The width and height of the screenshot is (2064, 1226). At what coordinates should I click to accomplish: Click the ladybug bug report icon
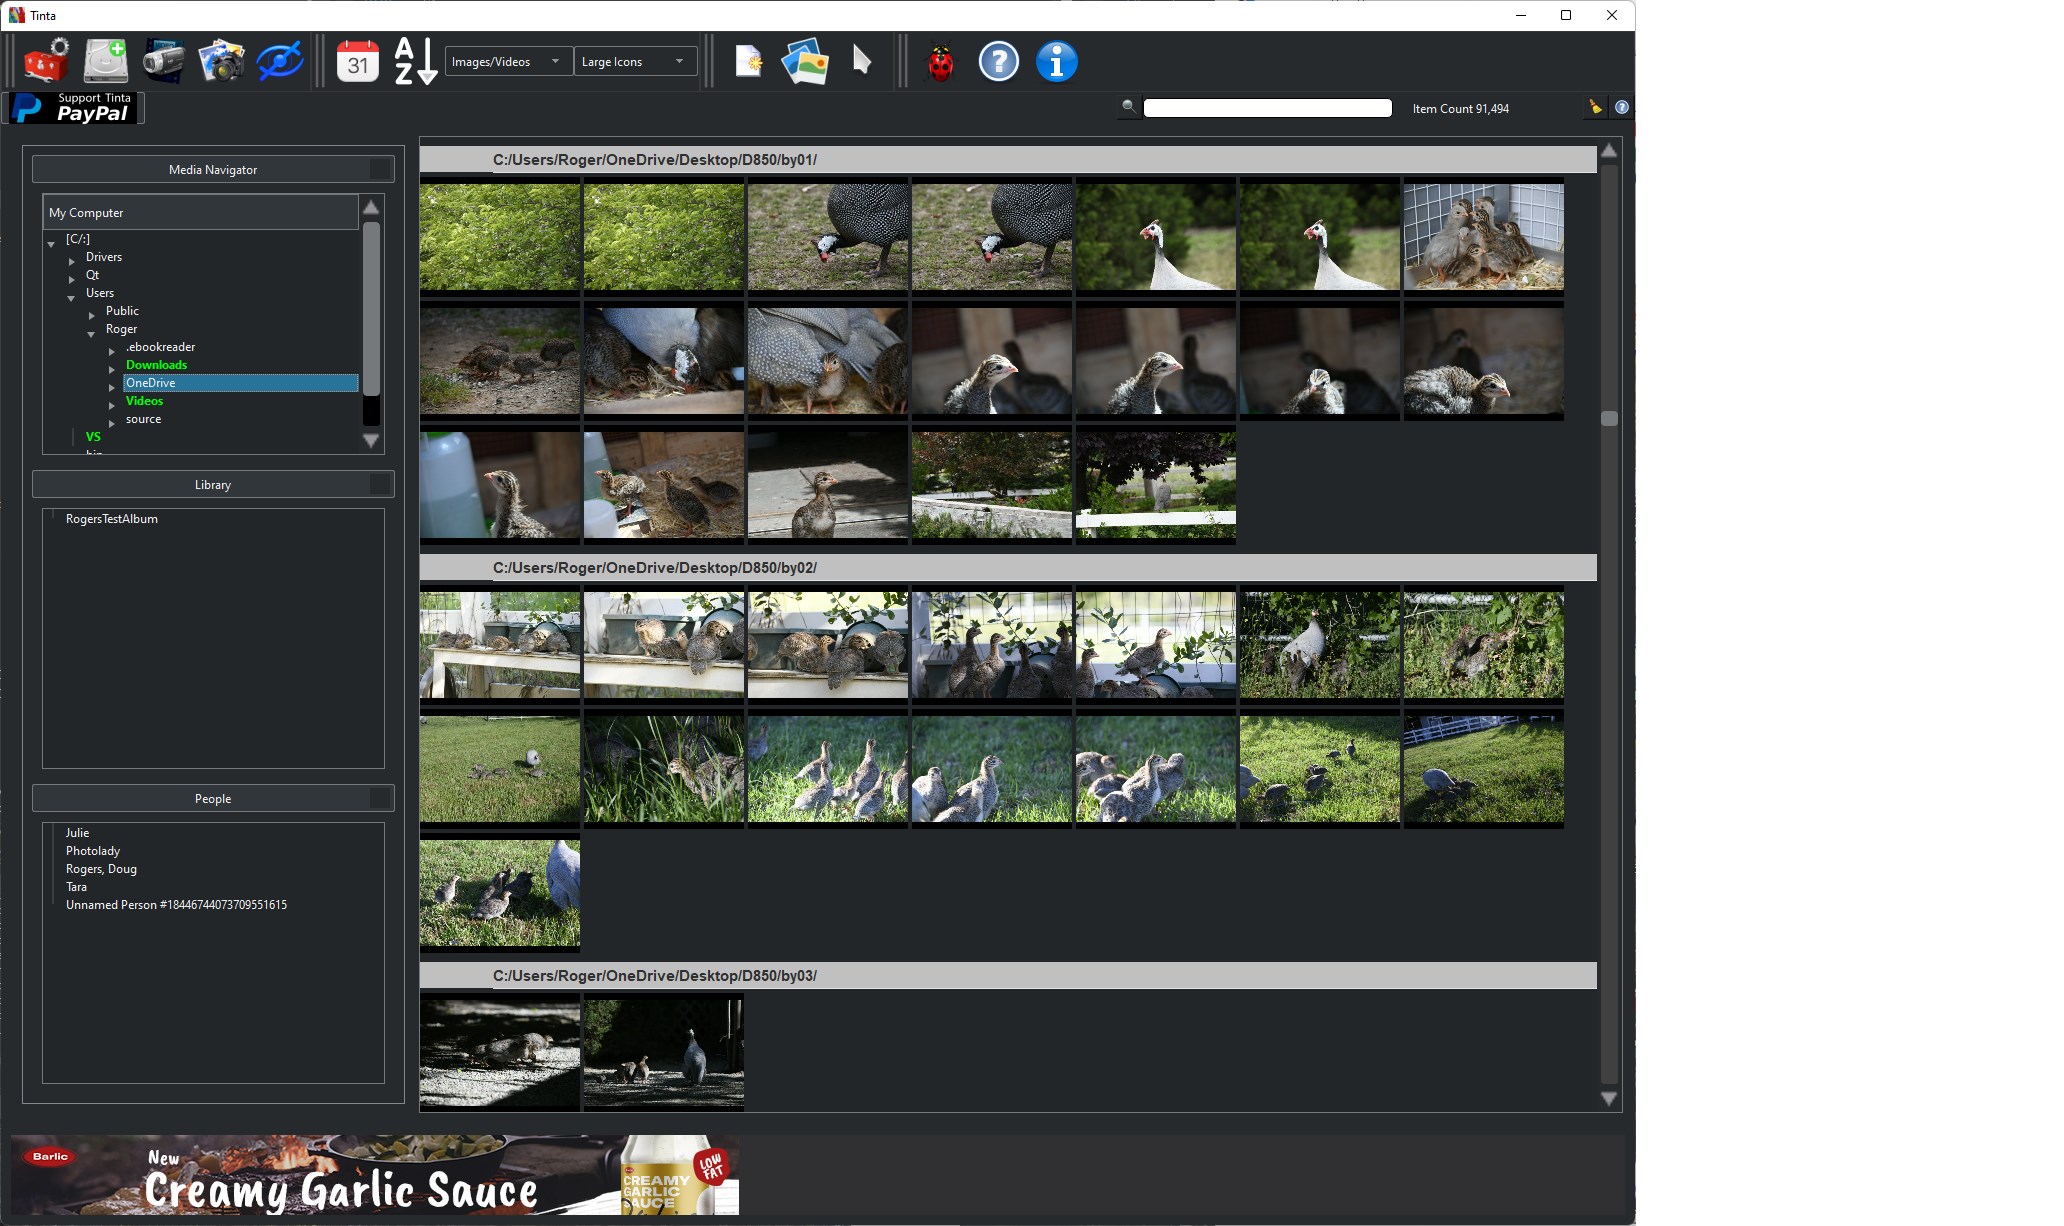940,62
